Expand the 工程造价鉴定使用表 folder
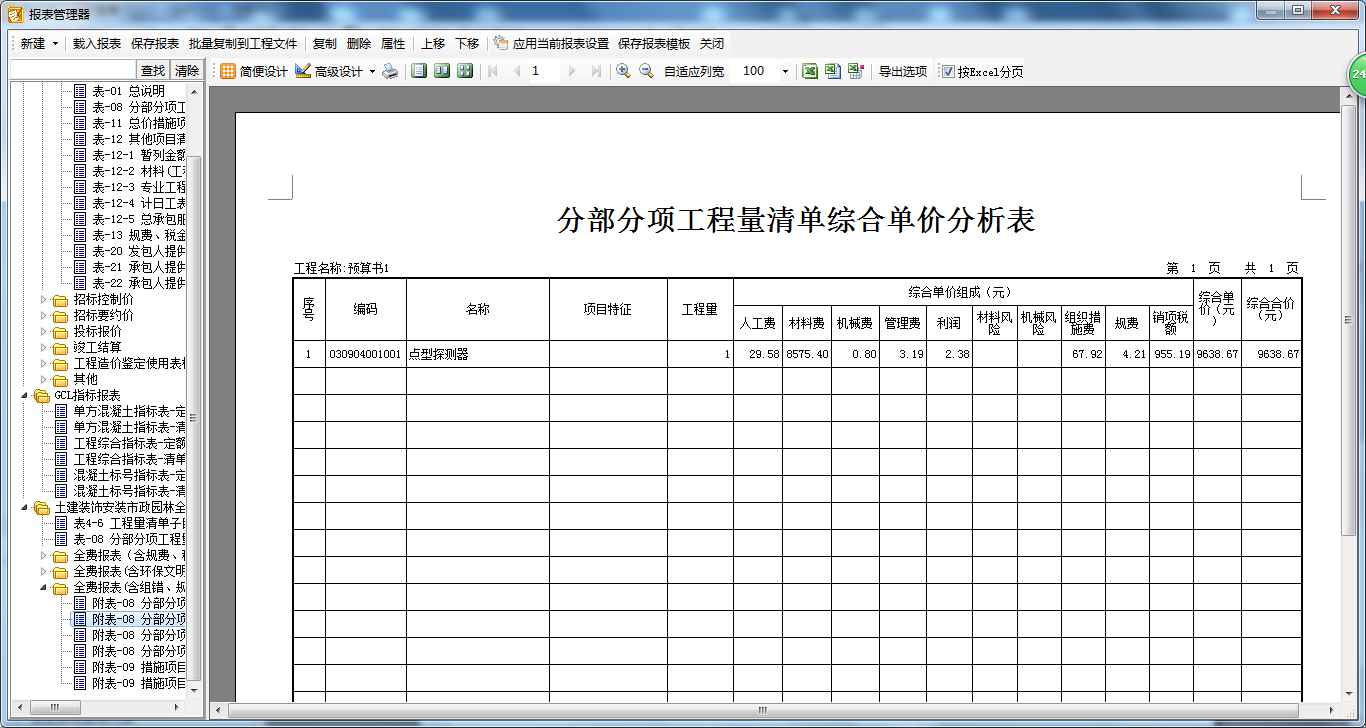The height and width of the screenshot is (728, 1366). coord(43,363)
